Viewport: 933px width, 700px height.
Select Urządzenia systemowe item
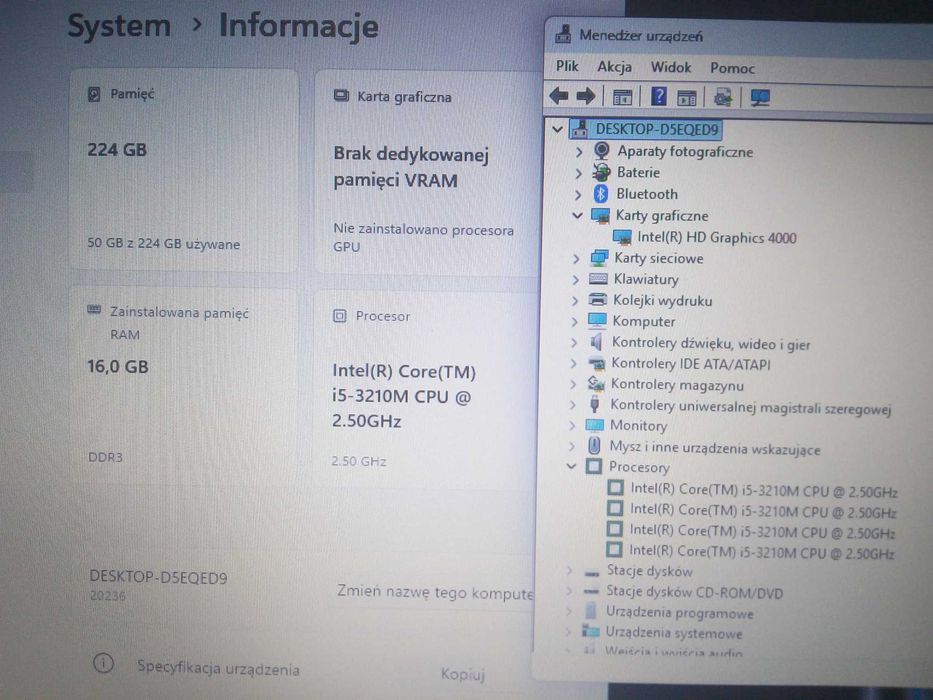(x=674, y=633)
